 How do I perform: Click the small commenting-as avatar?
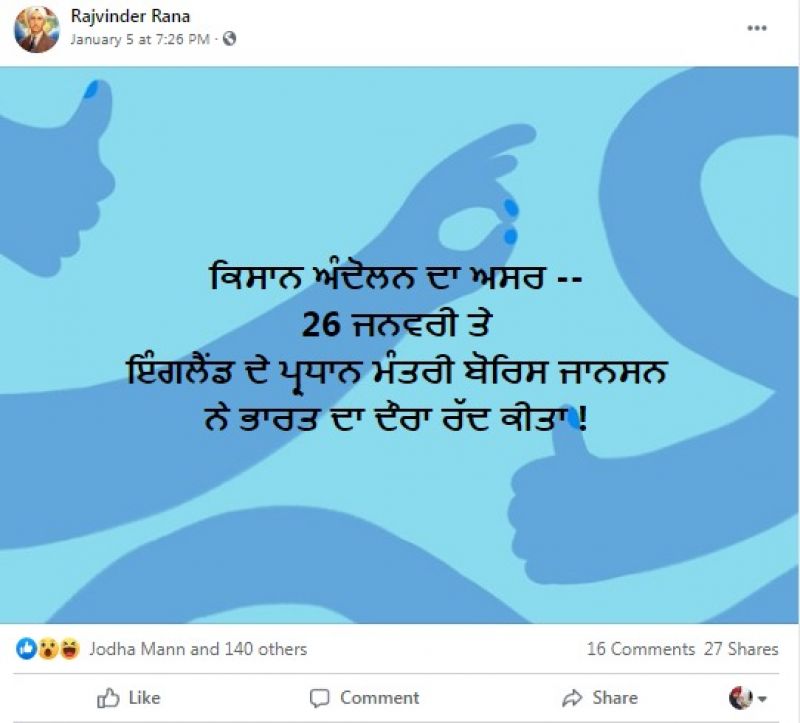pyautogui.click(x=741, y=697)
